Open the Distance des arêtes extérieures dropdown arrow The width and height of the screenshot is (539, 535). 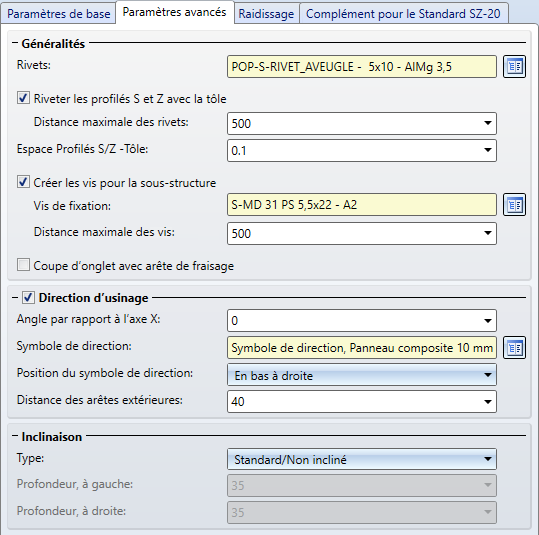tap(487, 402)
